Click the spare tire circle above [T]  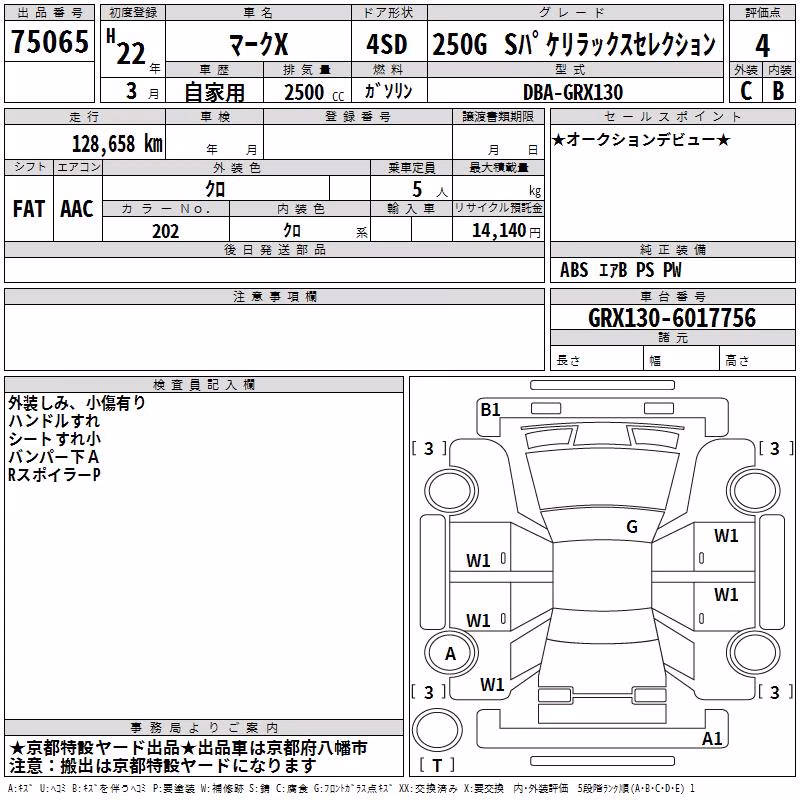(x=437, y=730)
